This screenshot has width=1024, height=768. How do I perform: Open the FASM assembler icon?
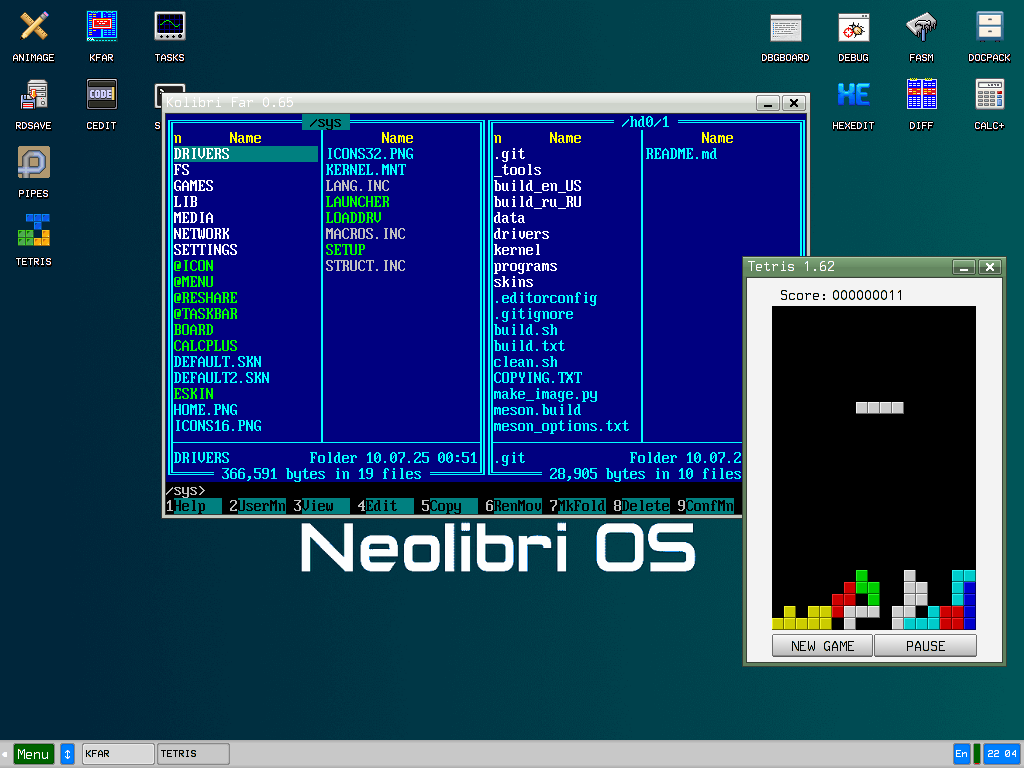(x=921, y=37)
